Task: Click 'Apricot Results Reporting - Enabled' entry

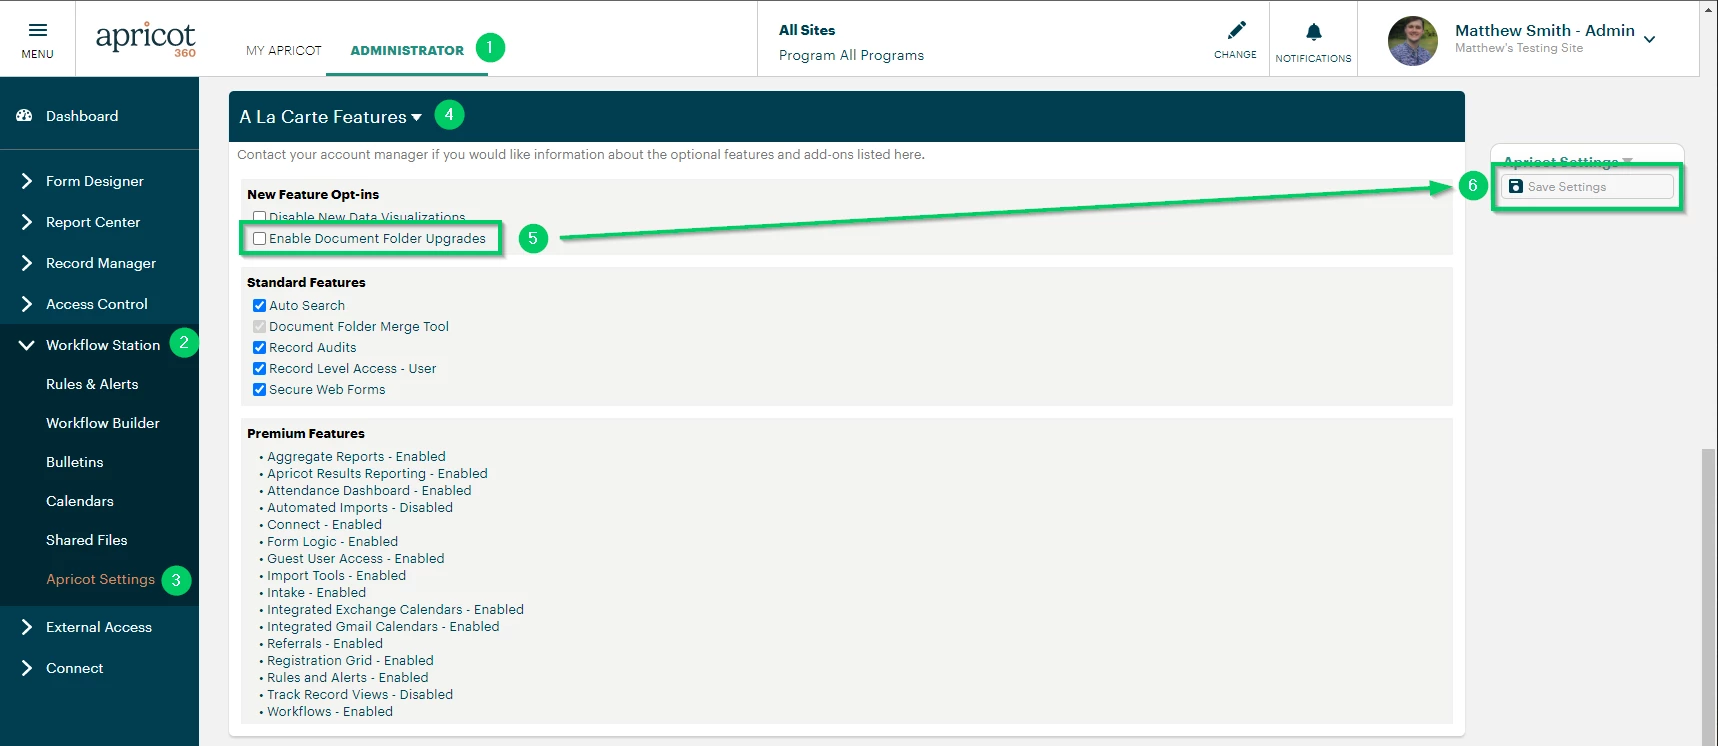Action: (377, 473)
